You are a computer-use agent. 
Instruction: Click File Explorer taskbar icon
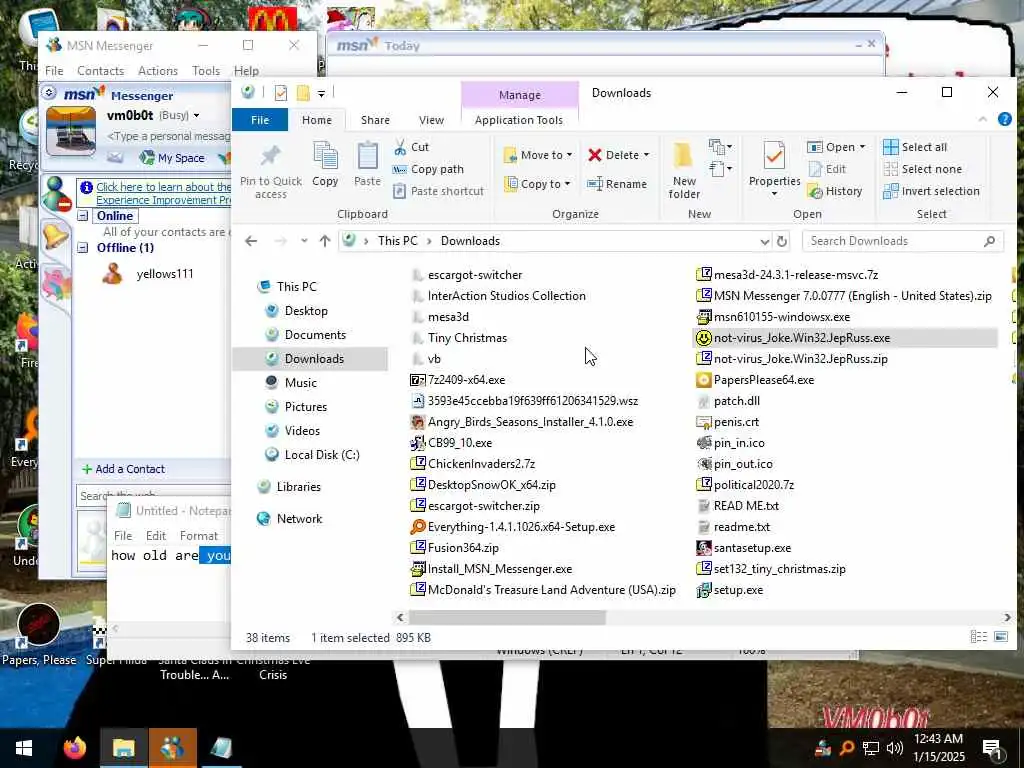(x=123, y=748)
